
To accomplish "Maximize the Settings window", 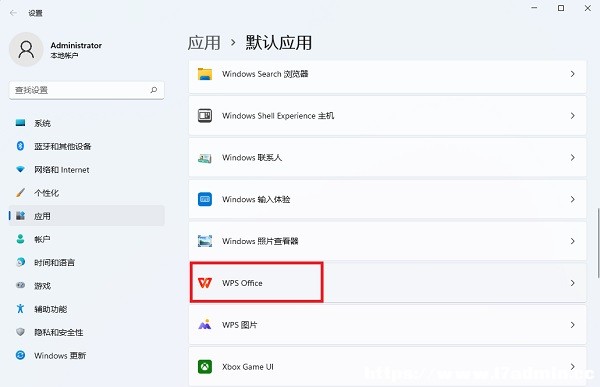I will coord(561,8).
